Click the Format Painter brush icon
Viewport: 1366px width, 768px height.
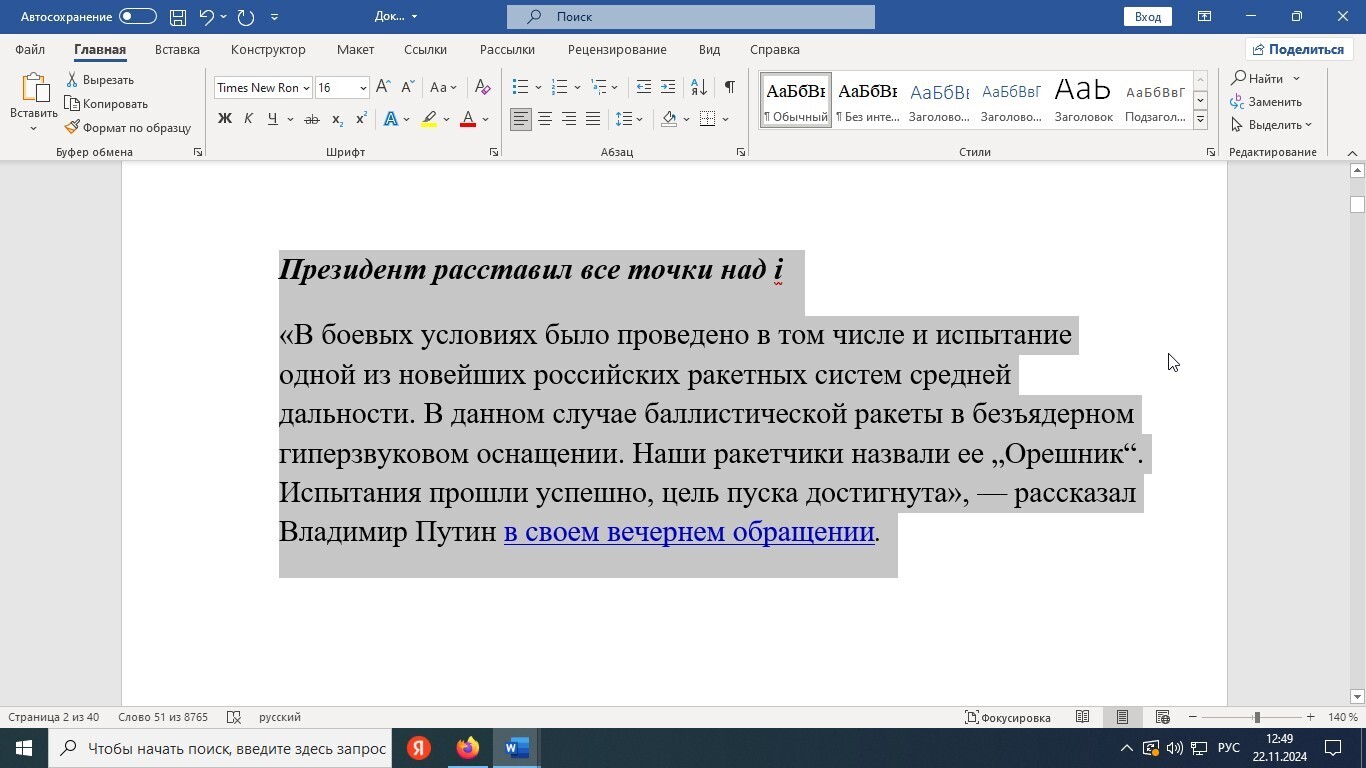pyautogui.click(x=72, y=128)
